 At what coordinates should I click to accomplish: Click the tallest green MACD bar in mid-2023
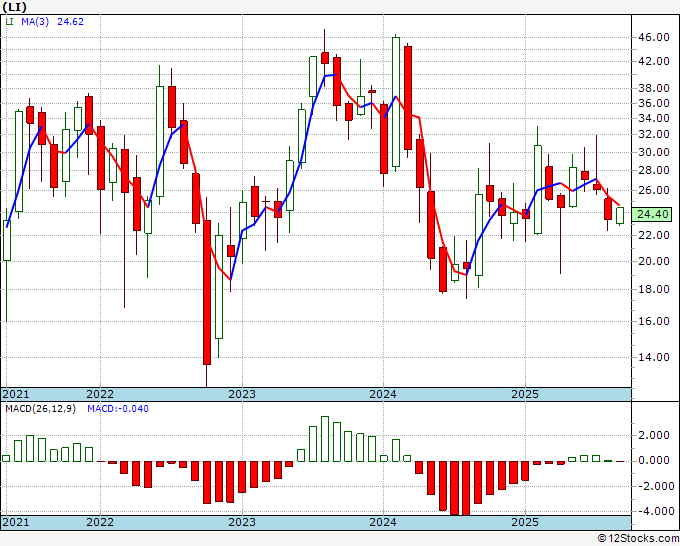click(325, 438)
